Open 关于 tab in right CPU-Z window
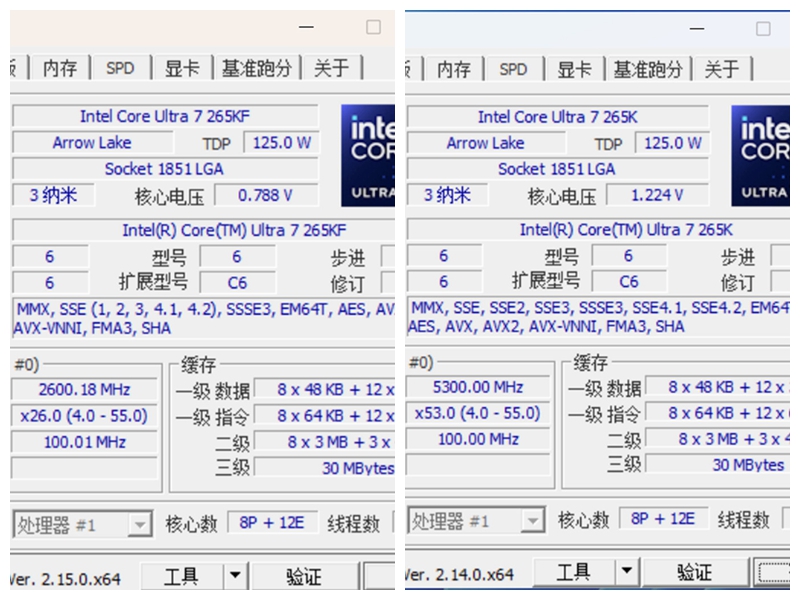The image size is (800, 600). point(721,69)
